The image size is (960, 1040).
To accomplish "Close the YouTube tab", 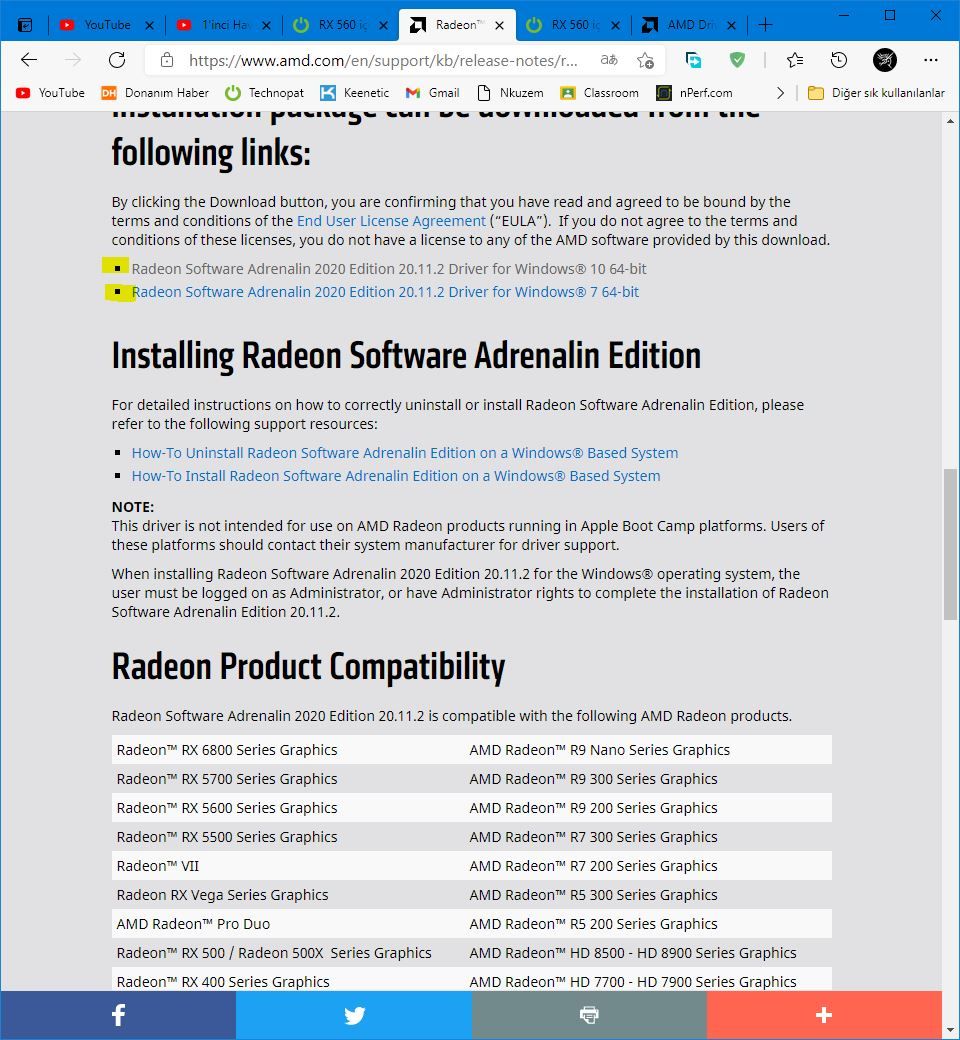I will 149,25.
